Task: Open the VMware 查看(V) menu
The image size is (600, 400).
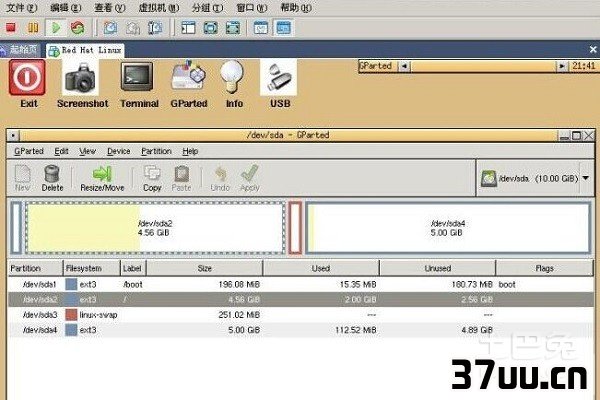Action: (x=110, y=8)
